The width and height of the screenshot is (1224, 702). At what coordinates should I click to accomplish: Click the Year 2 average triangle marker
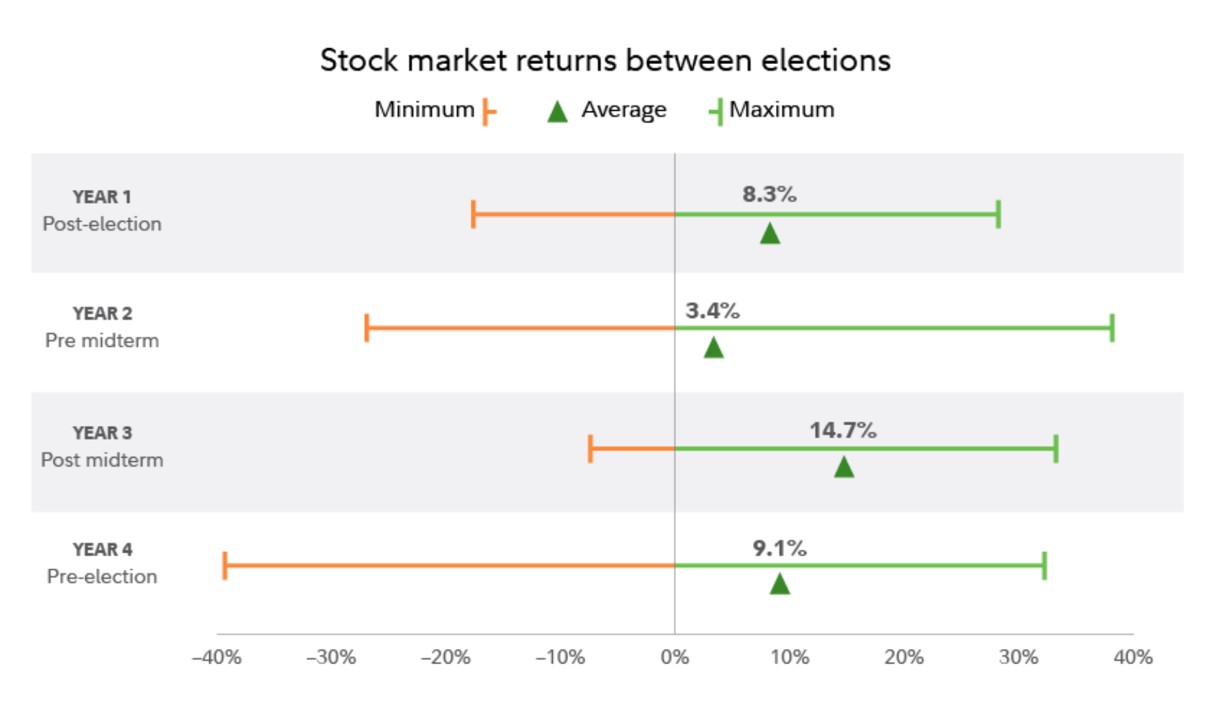pyautogui.click(x=713, y=347)
